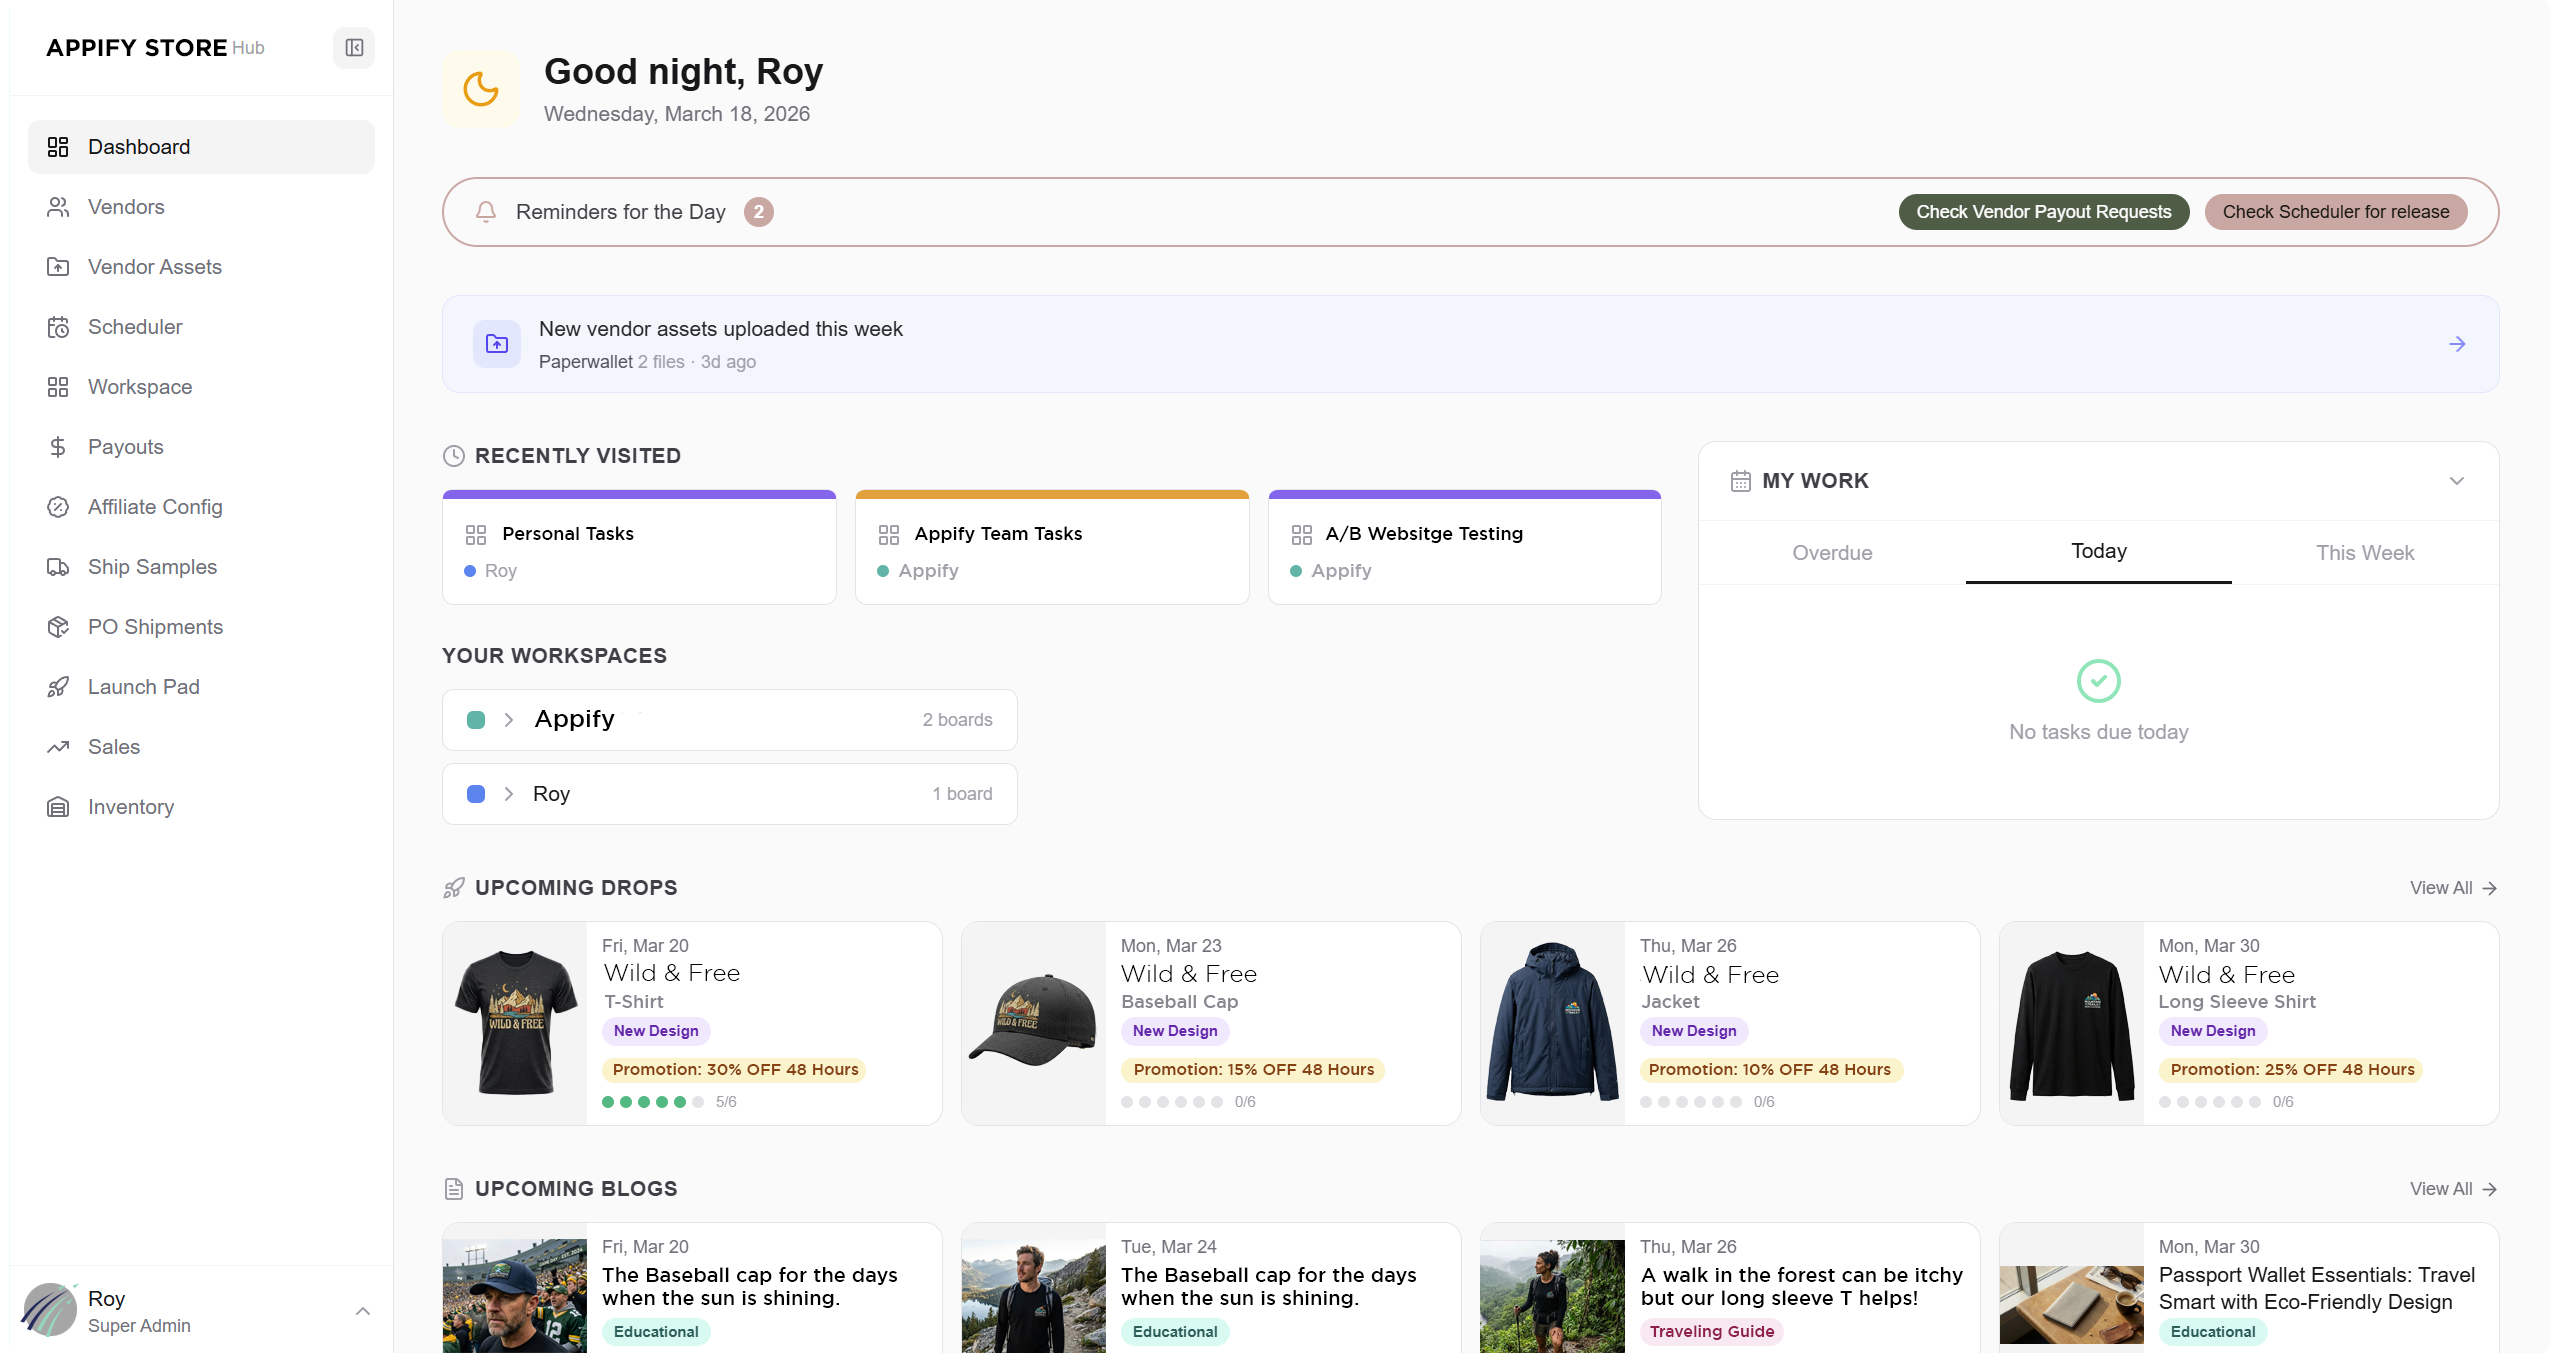Open the This Week tab
Image resolution: width=2559 pixels, height=1353 pixels.
point(2365,552)
